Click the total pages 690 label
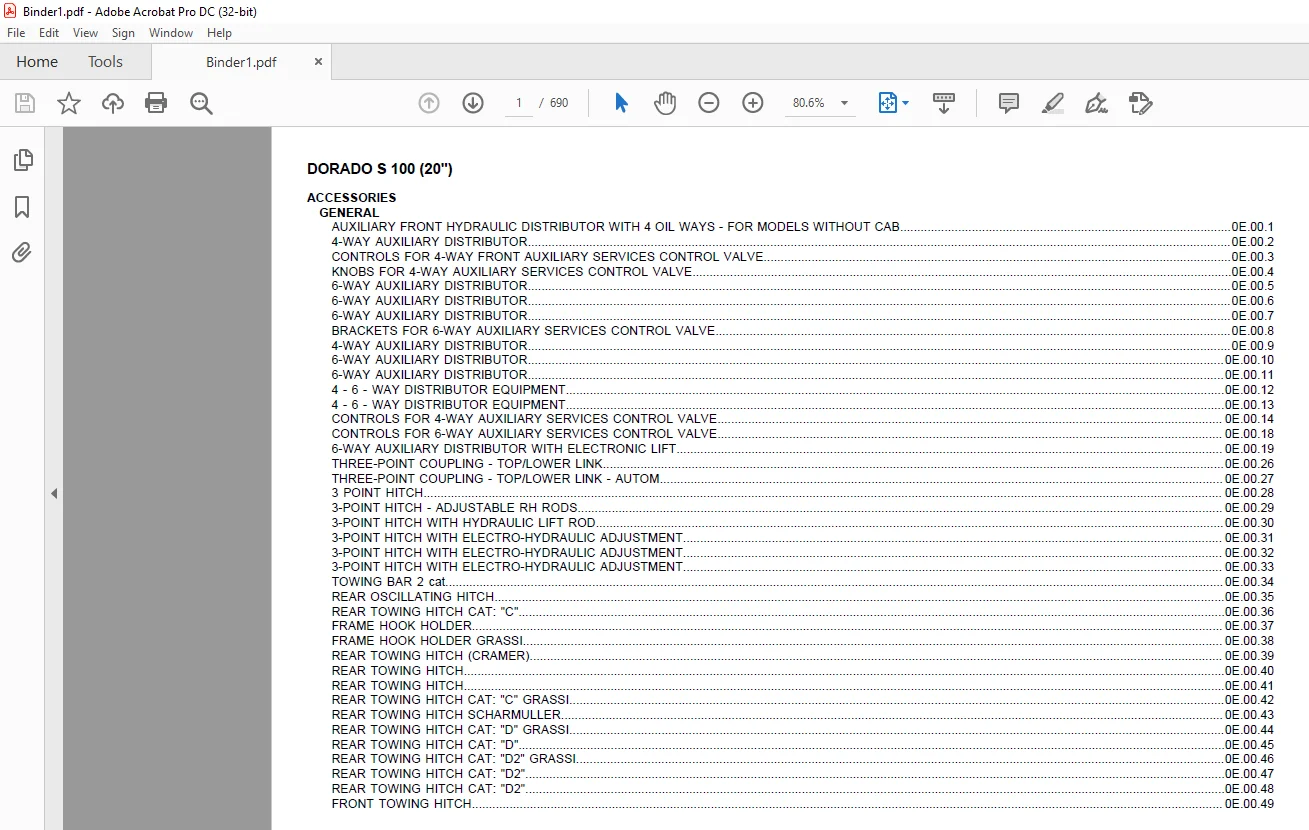 [x=559, y=103]
